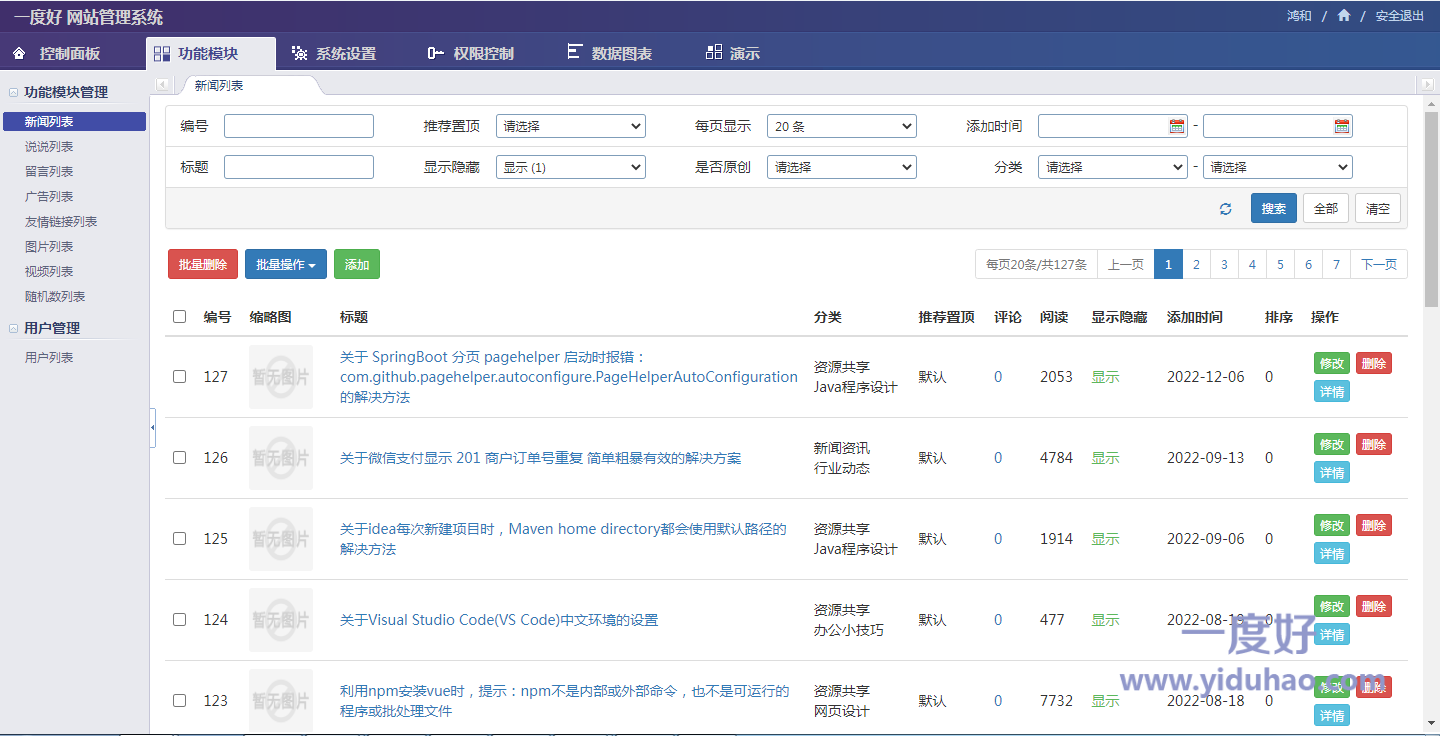Select 随机数列表 in the sidebar
This screenshot has width=1440, height=736.
click(55, 297)
